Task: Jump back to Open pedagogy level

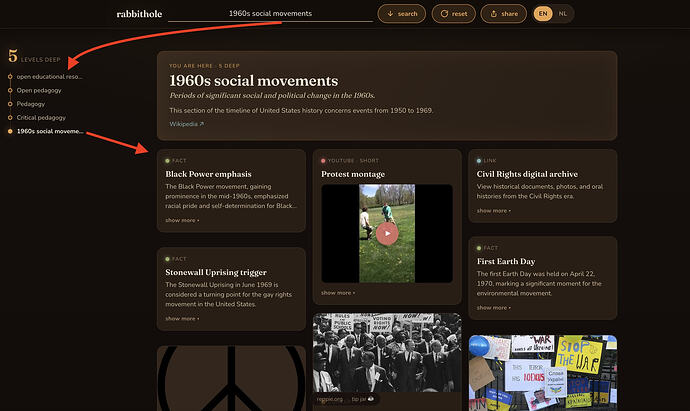Action: point(39,90)
